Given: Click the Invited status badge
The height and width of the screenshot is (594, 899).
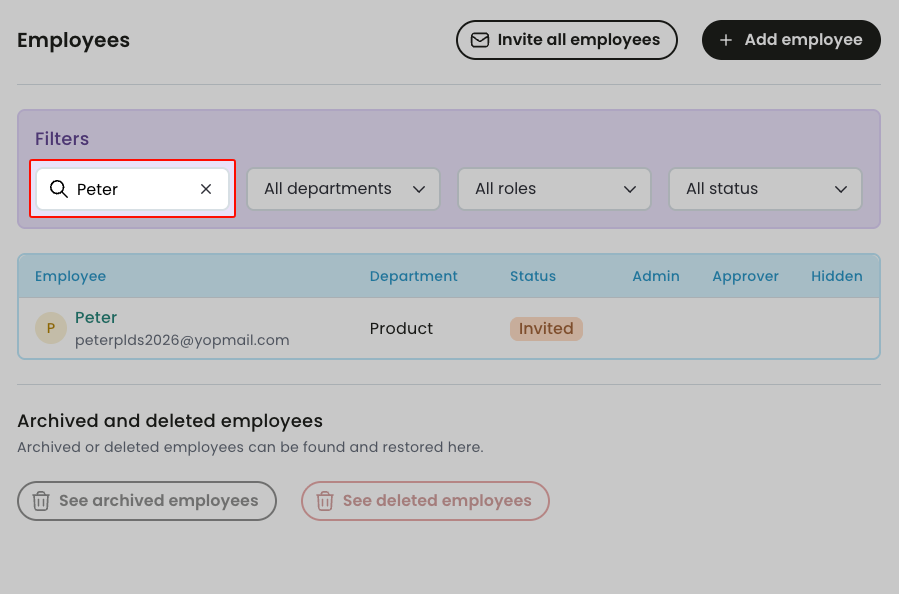Looking at the screenshot, I should point(546,328).
